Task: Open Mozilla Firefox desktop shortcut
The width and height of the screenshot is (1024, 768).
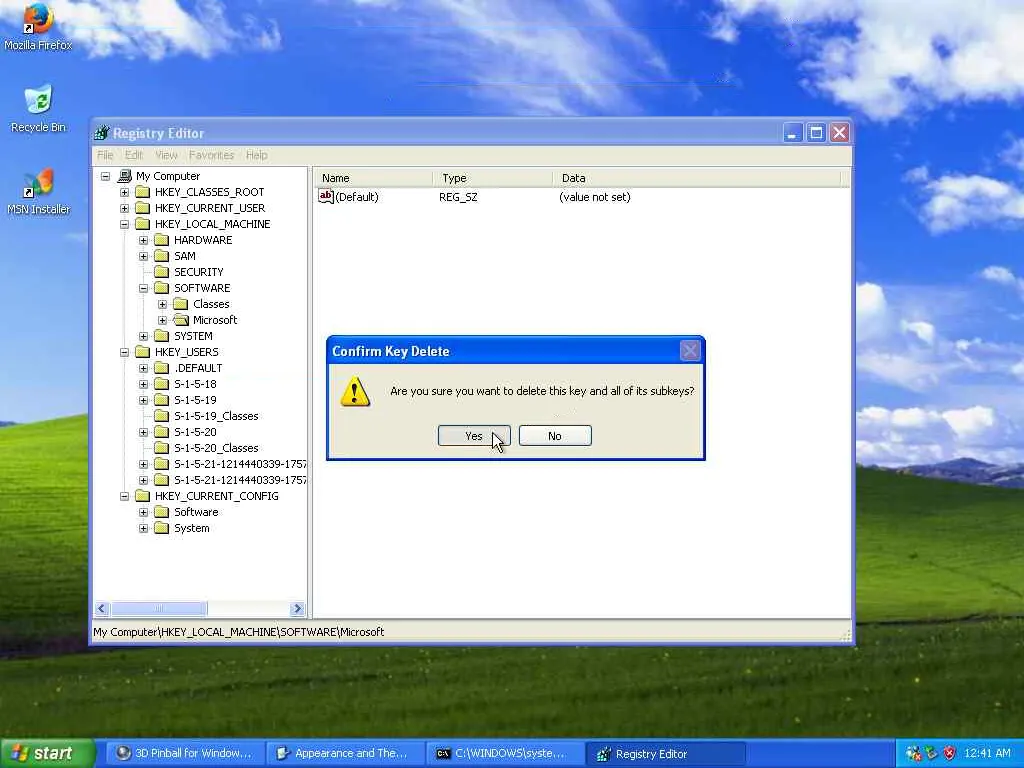Action: click(x=38, y=26)
